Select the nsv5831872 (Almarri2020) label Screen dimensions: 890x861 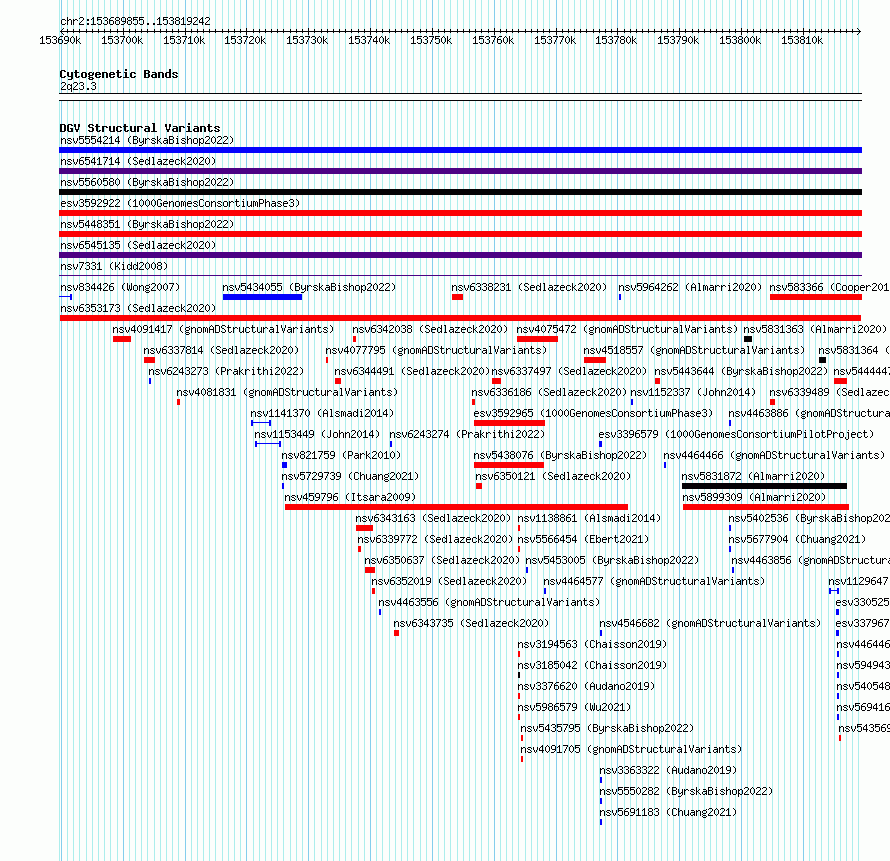pyautogui.click(x=753, y=476)
